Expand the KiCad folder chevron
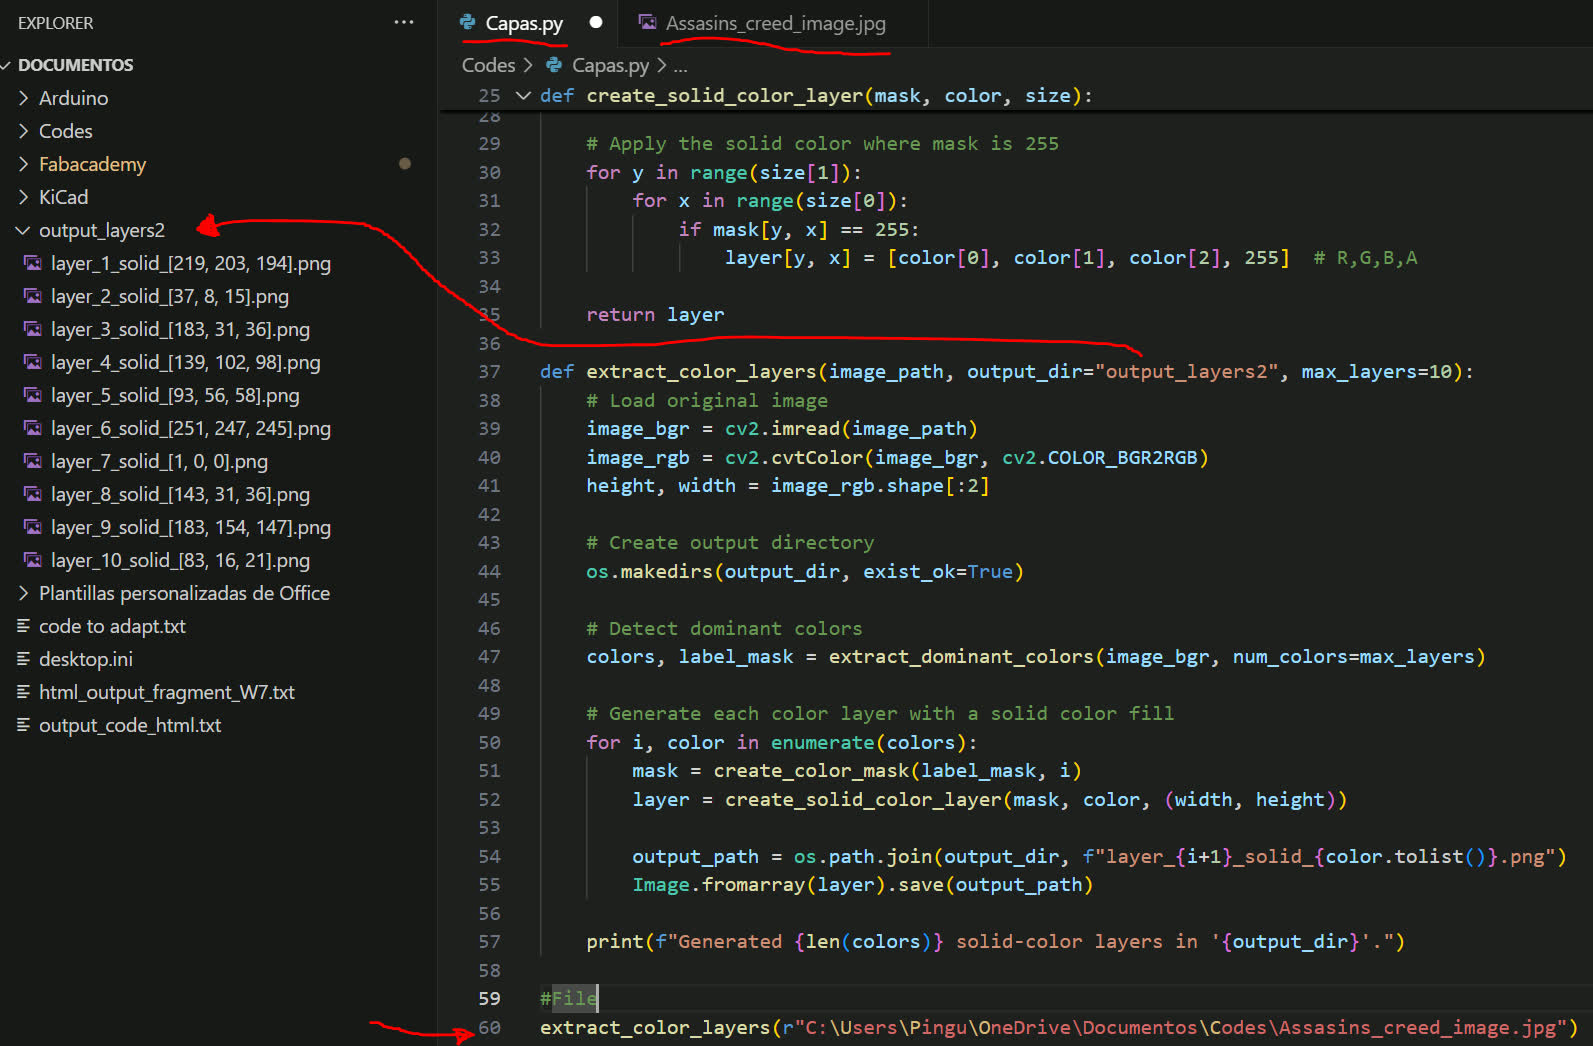This screenshot has width=1593, height=1046. point(23,197)
